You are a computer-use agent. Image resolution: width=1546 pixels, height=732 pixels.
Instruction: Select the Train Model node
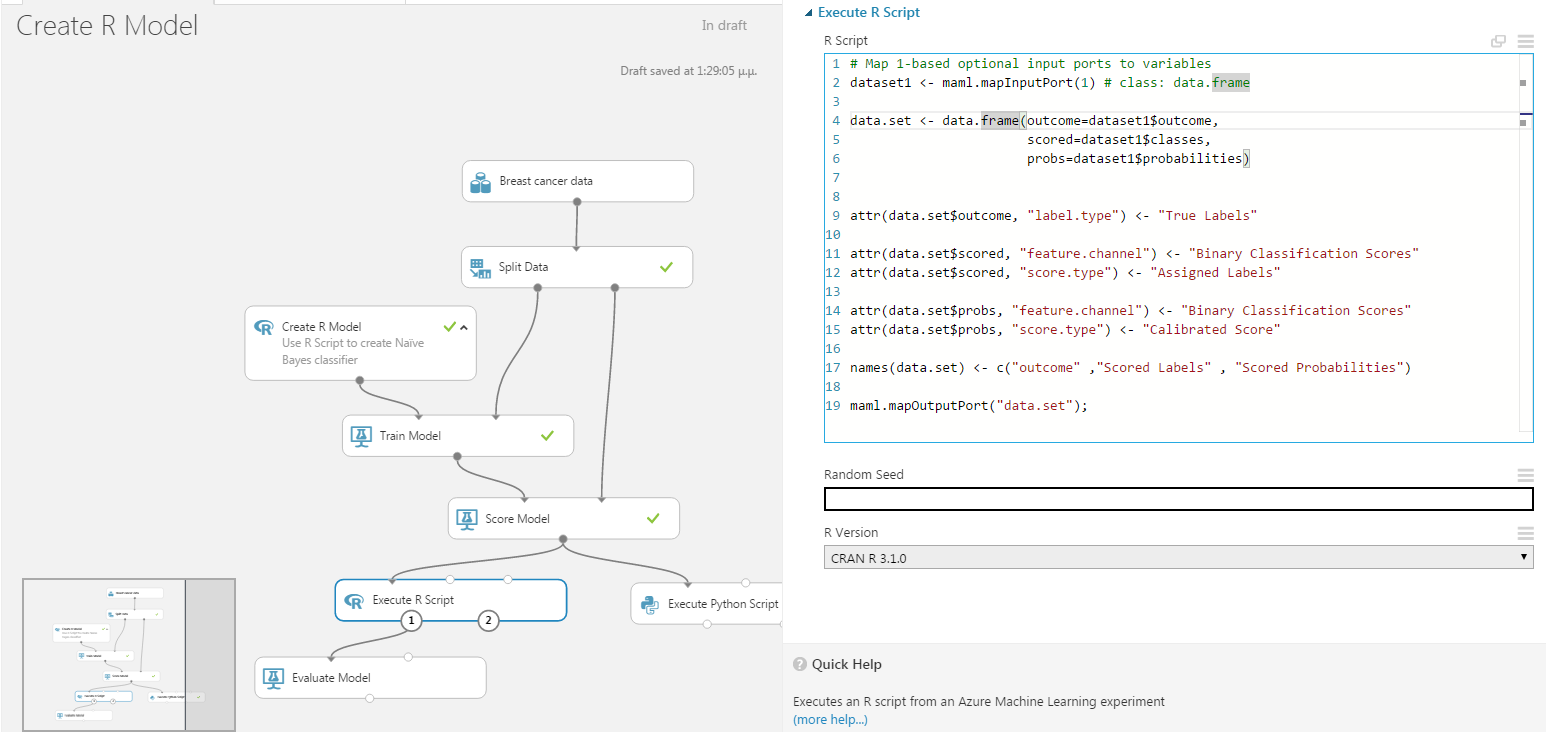coord(458,436)
